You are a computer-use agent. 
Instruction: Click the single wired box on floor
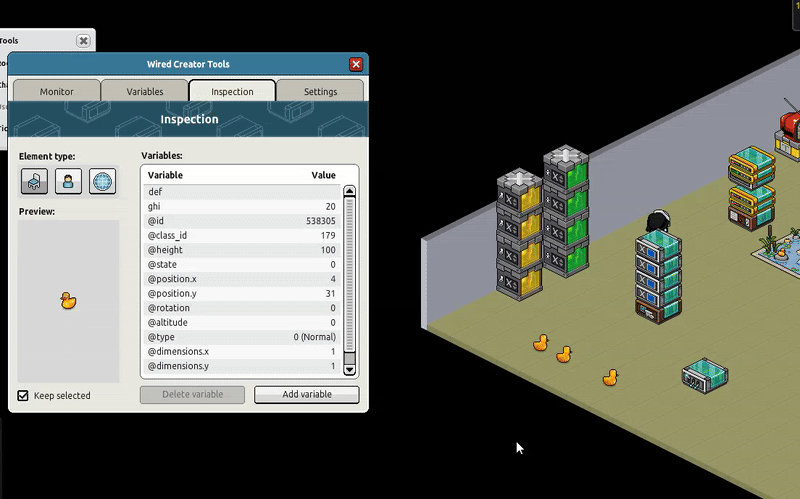click(x=705, y=375)
